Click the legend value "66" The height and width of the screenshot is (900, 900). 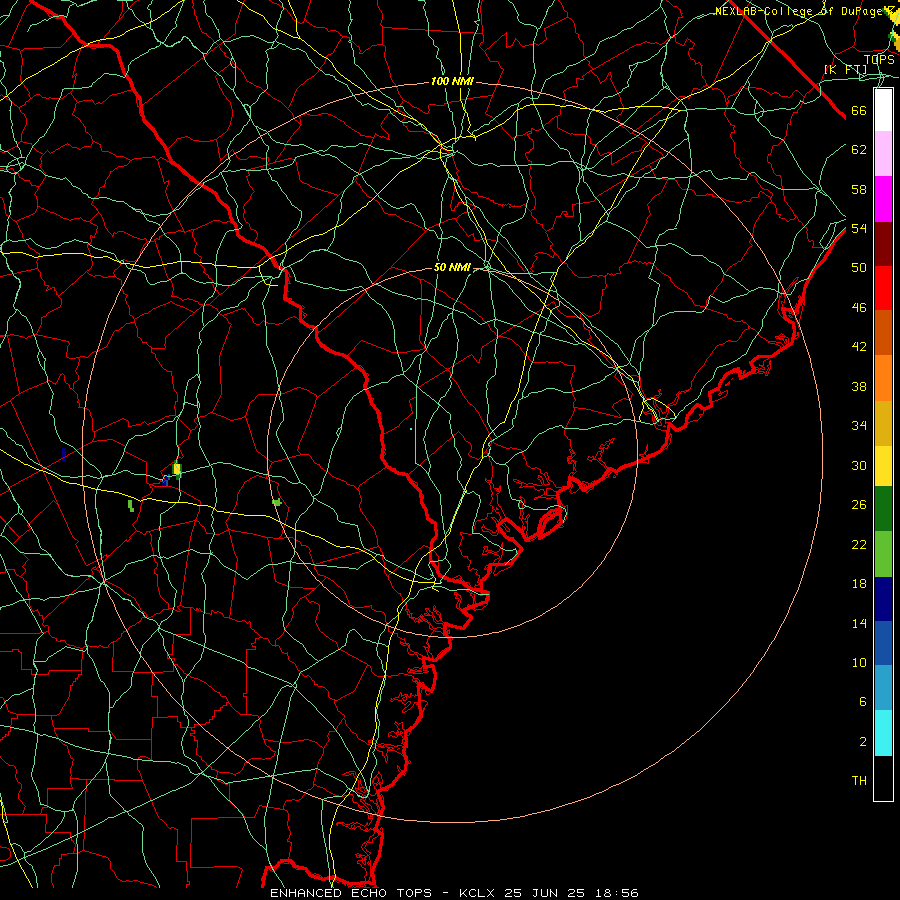[859, 111]
